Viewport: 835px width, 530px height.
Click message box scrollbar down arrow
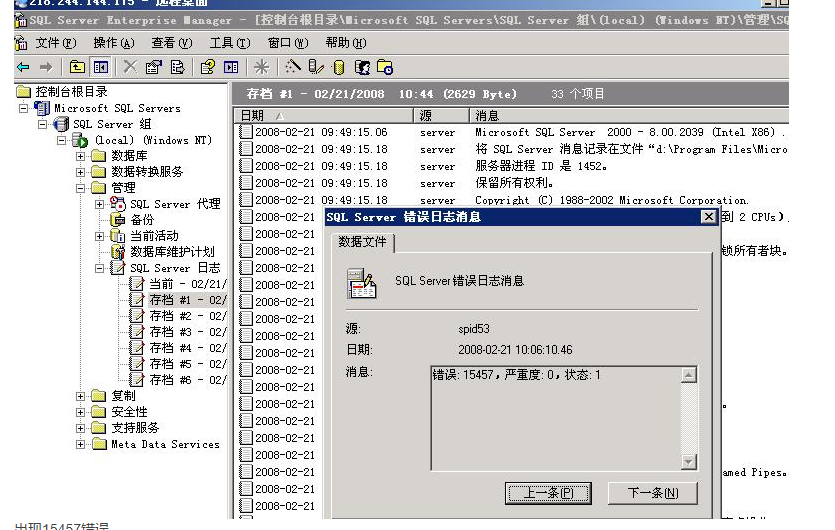coord(688,462)
